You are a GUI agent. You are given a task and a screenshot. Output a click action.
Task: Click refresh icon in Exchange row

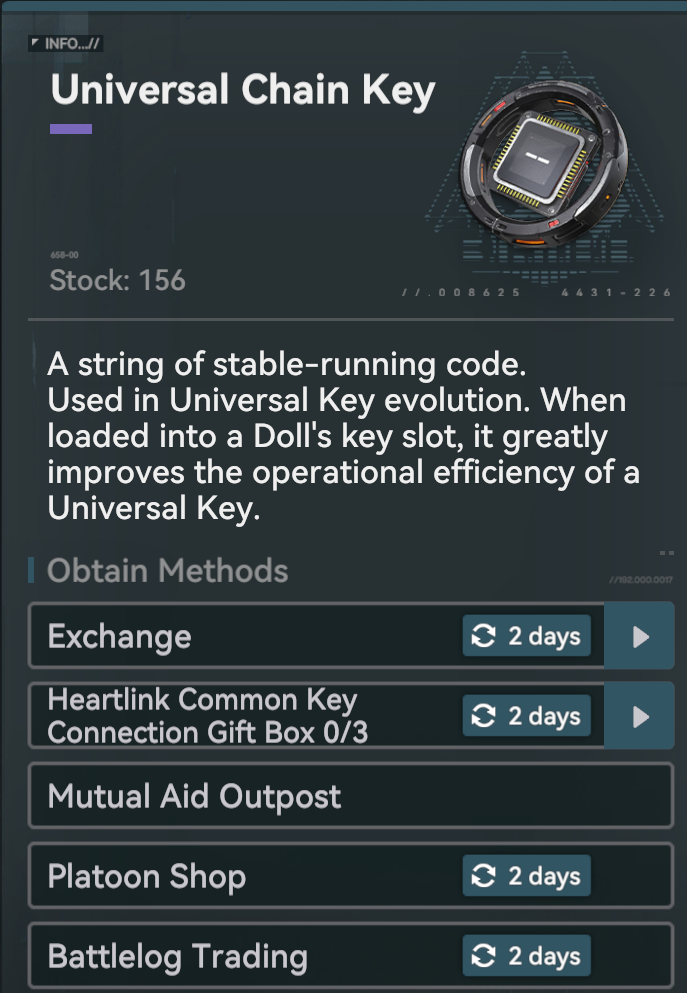484,636
